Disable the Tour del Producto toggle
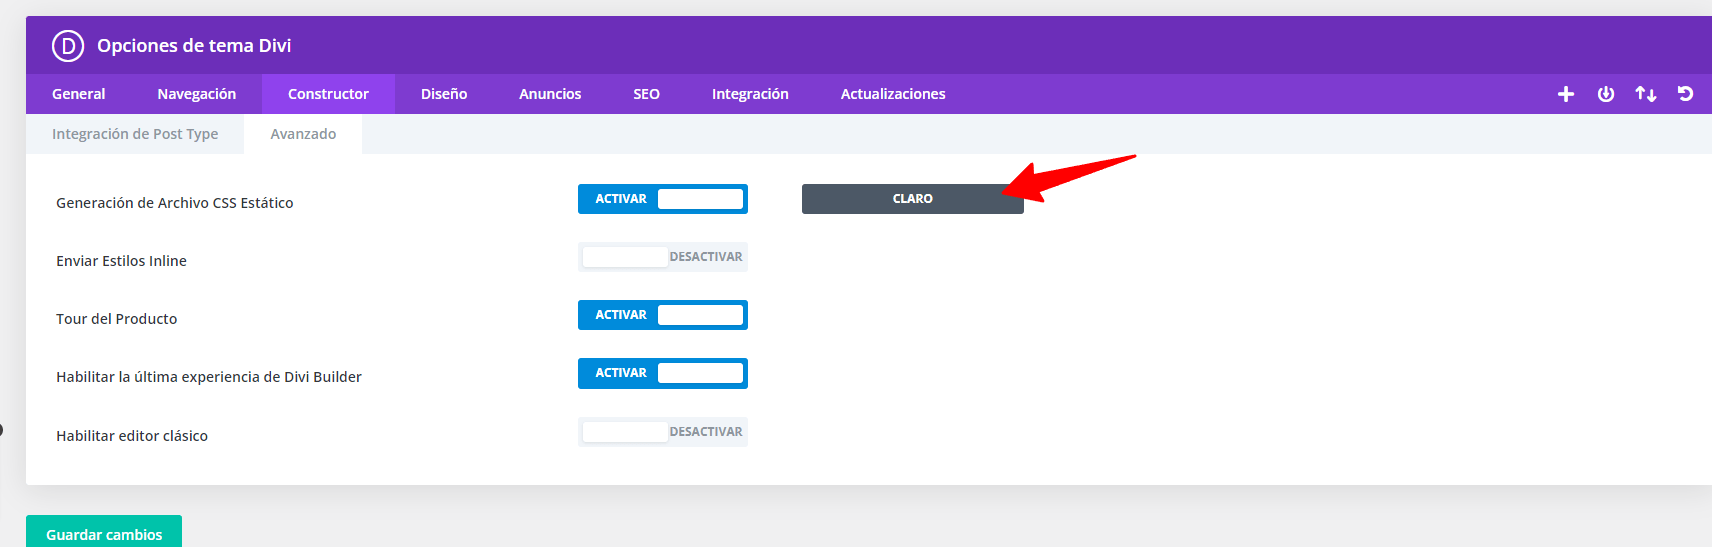 pyautogui.click(x=663, y=315)
